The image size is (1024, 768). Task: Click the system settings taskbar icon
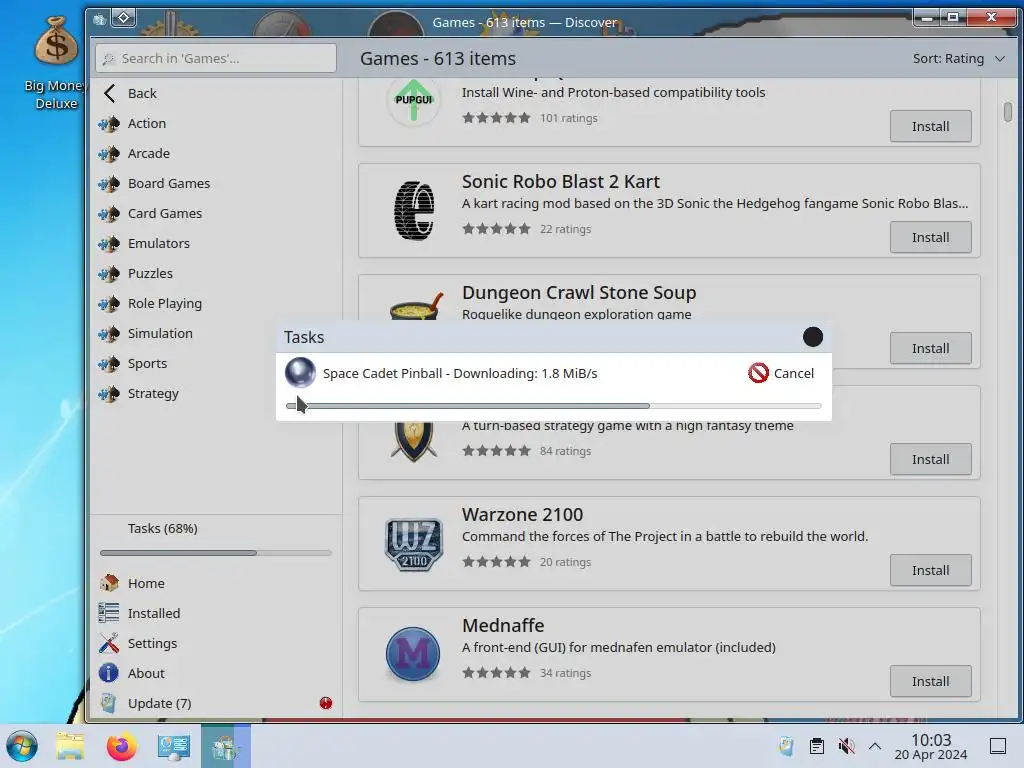[173, 746]
